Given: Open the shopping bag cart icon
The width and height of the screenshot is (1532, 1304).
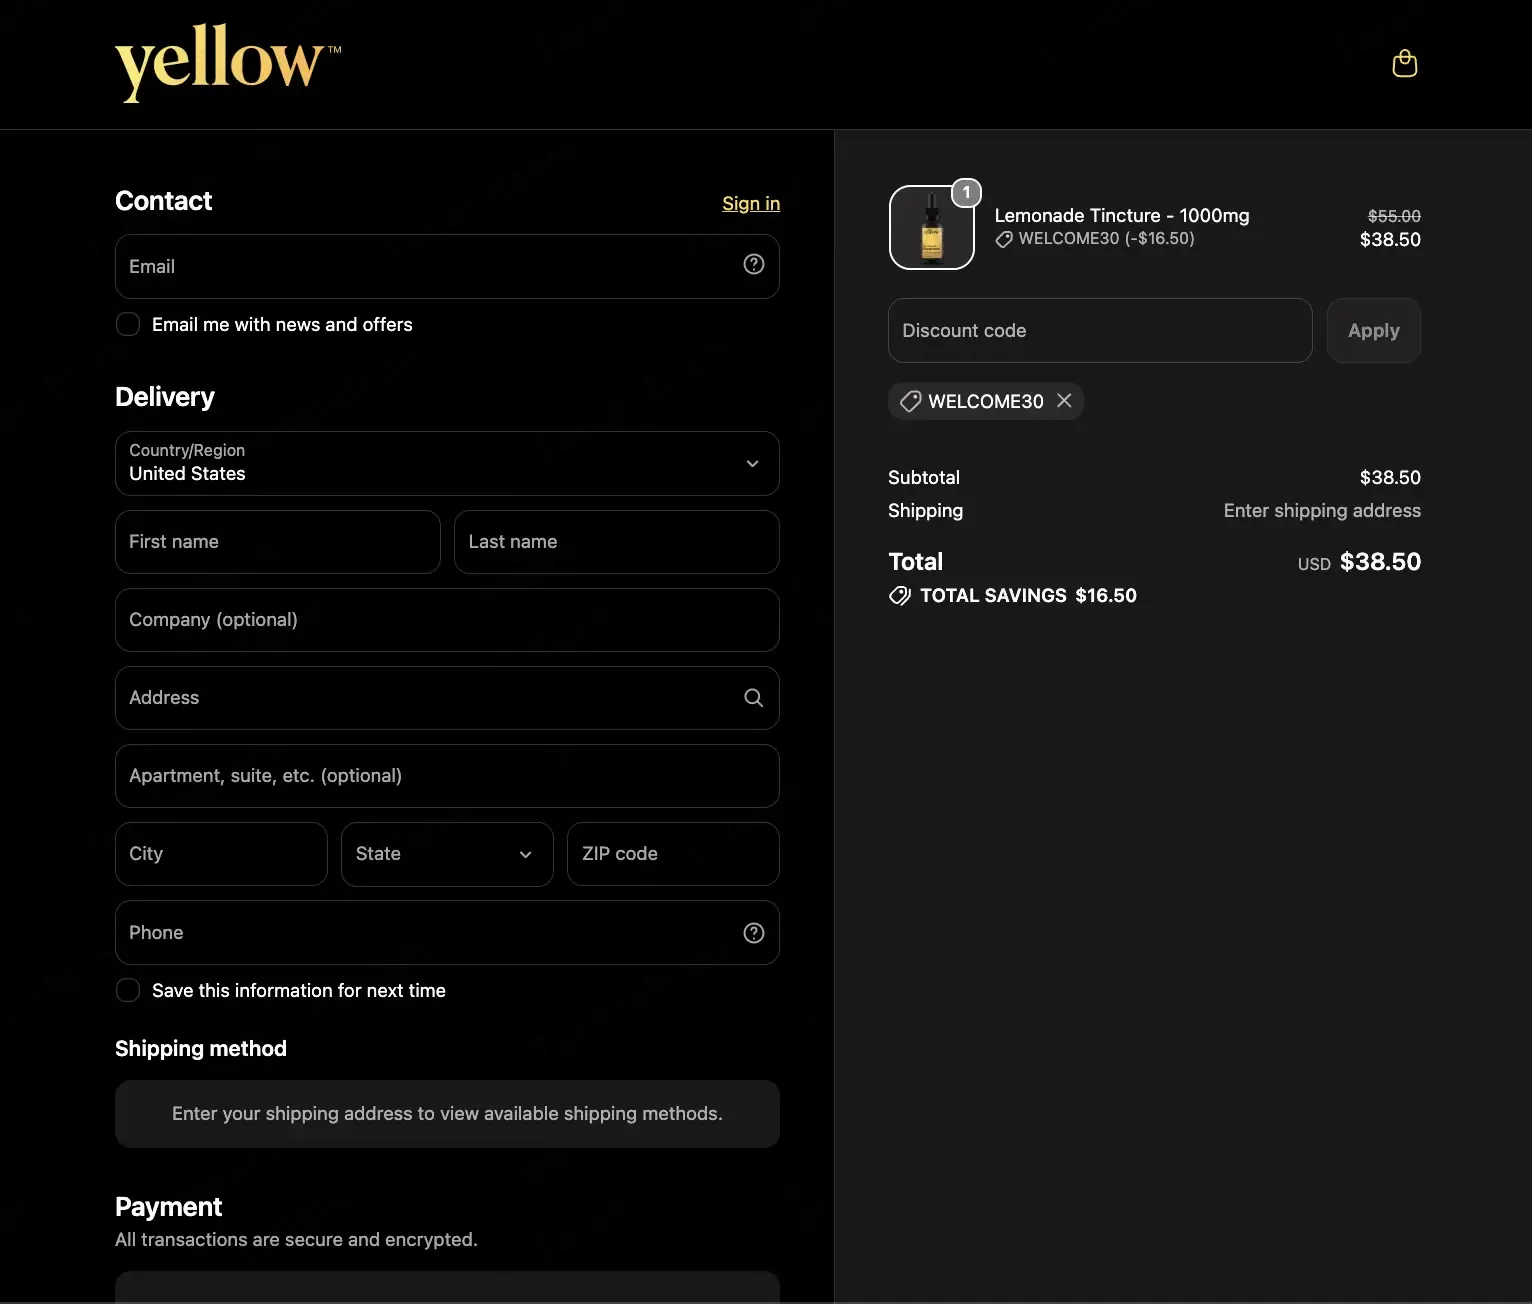Looking at the screenshot, I should (1405, 63).
